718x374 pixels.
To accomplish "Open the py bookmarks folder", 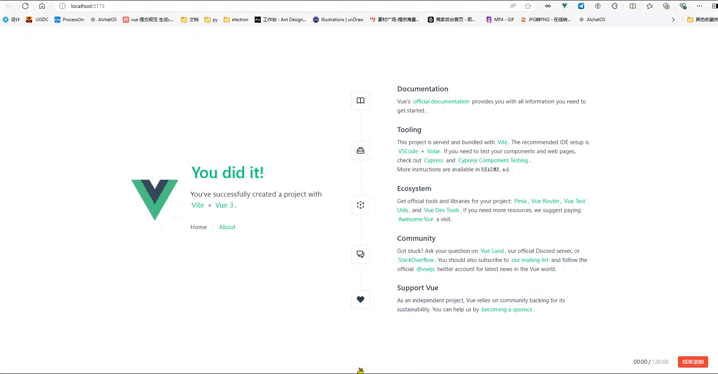I will (211, 20).
